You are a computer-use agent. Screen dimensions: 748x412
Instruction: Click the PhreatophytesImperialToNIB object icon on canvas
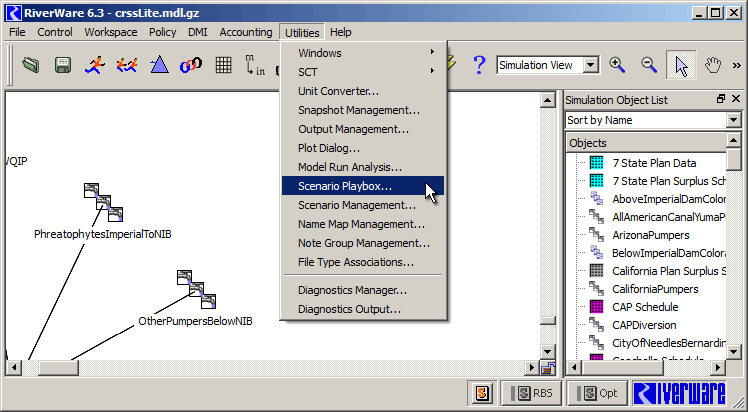pos(104,202)
